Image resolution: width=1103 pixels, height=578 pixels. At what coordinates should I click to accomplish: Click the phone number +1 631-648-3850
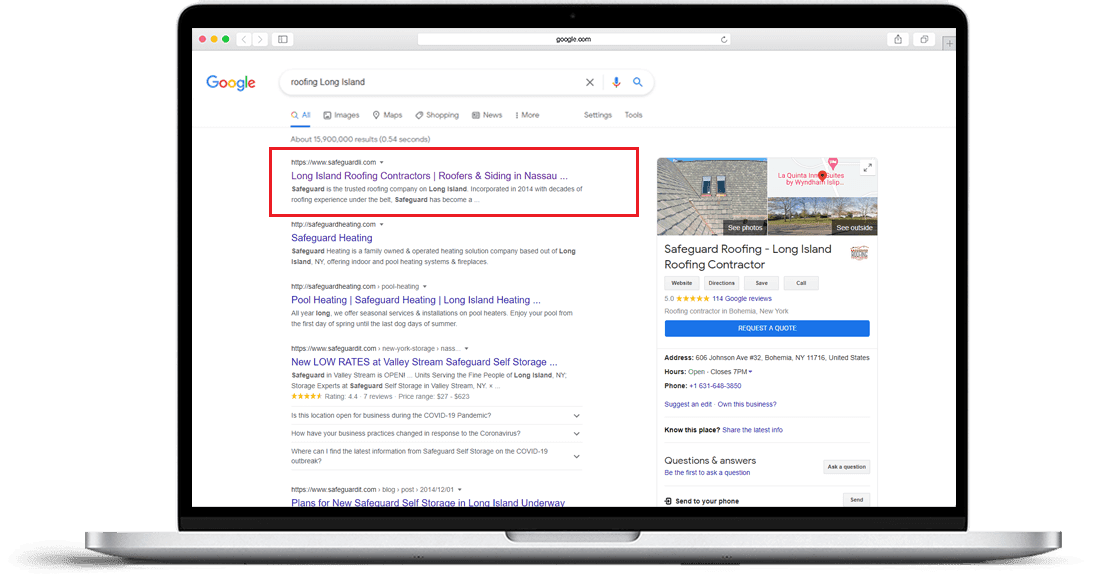pyautogui.click(x=715, y=386)
